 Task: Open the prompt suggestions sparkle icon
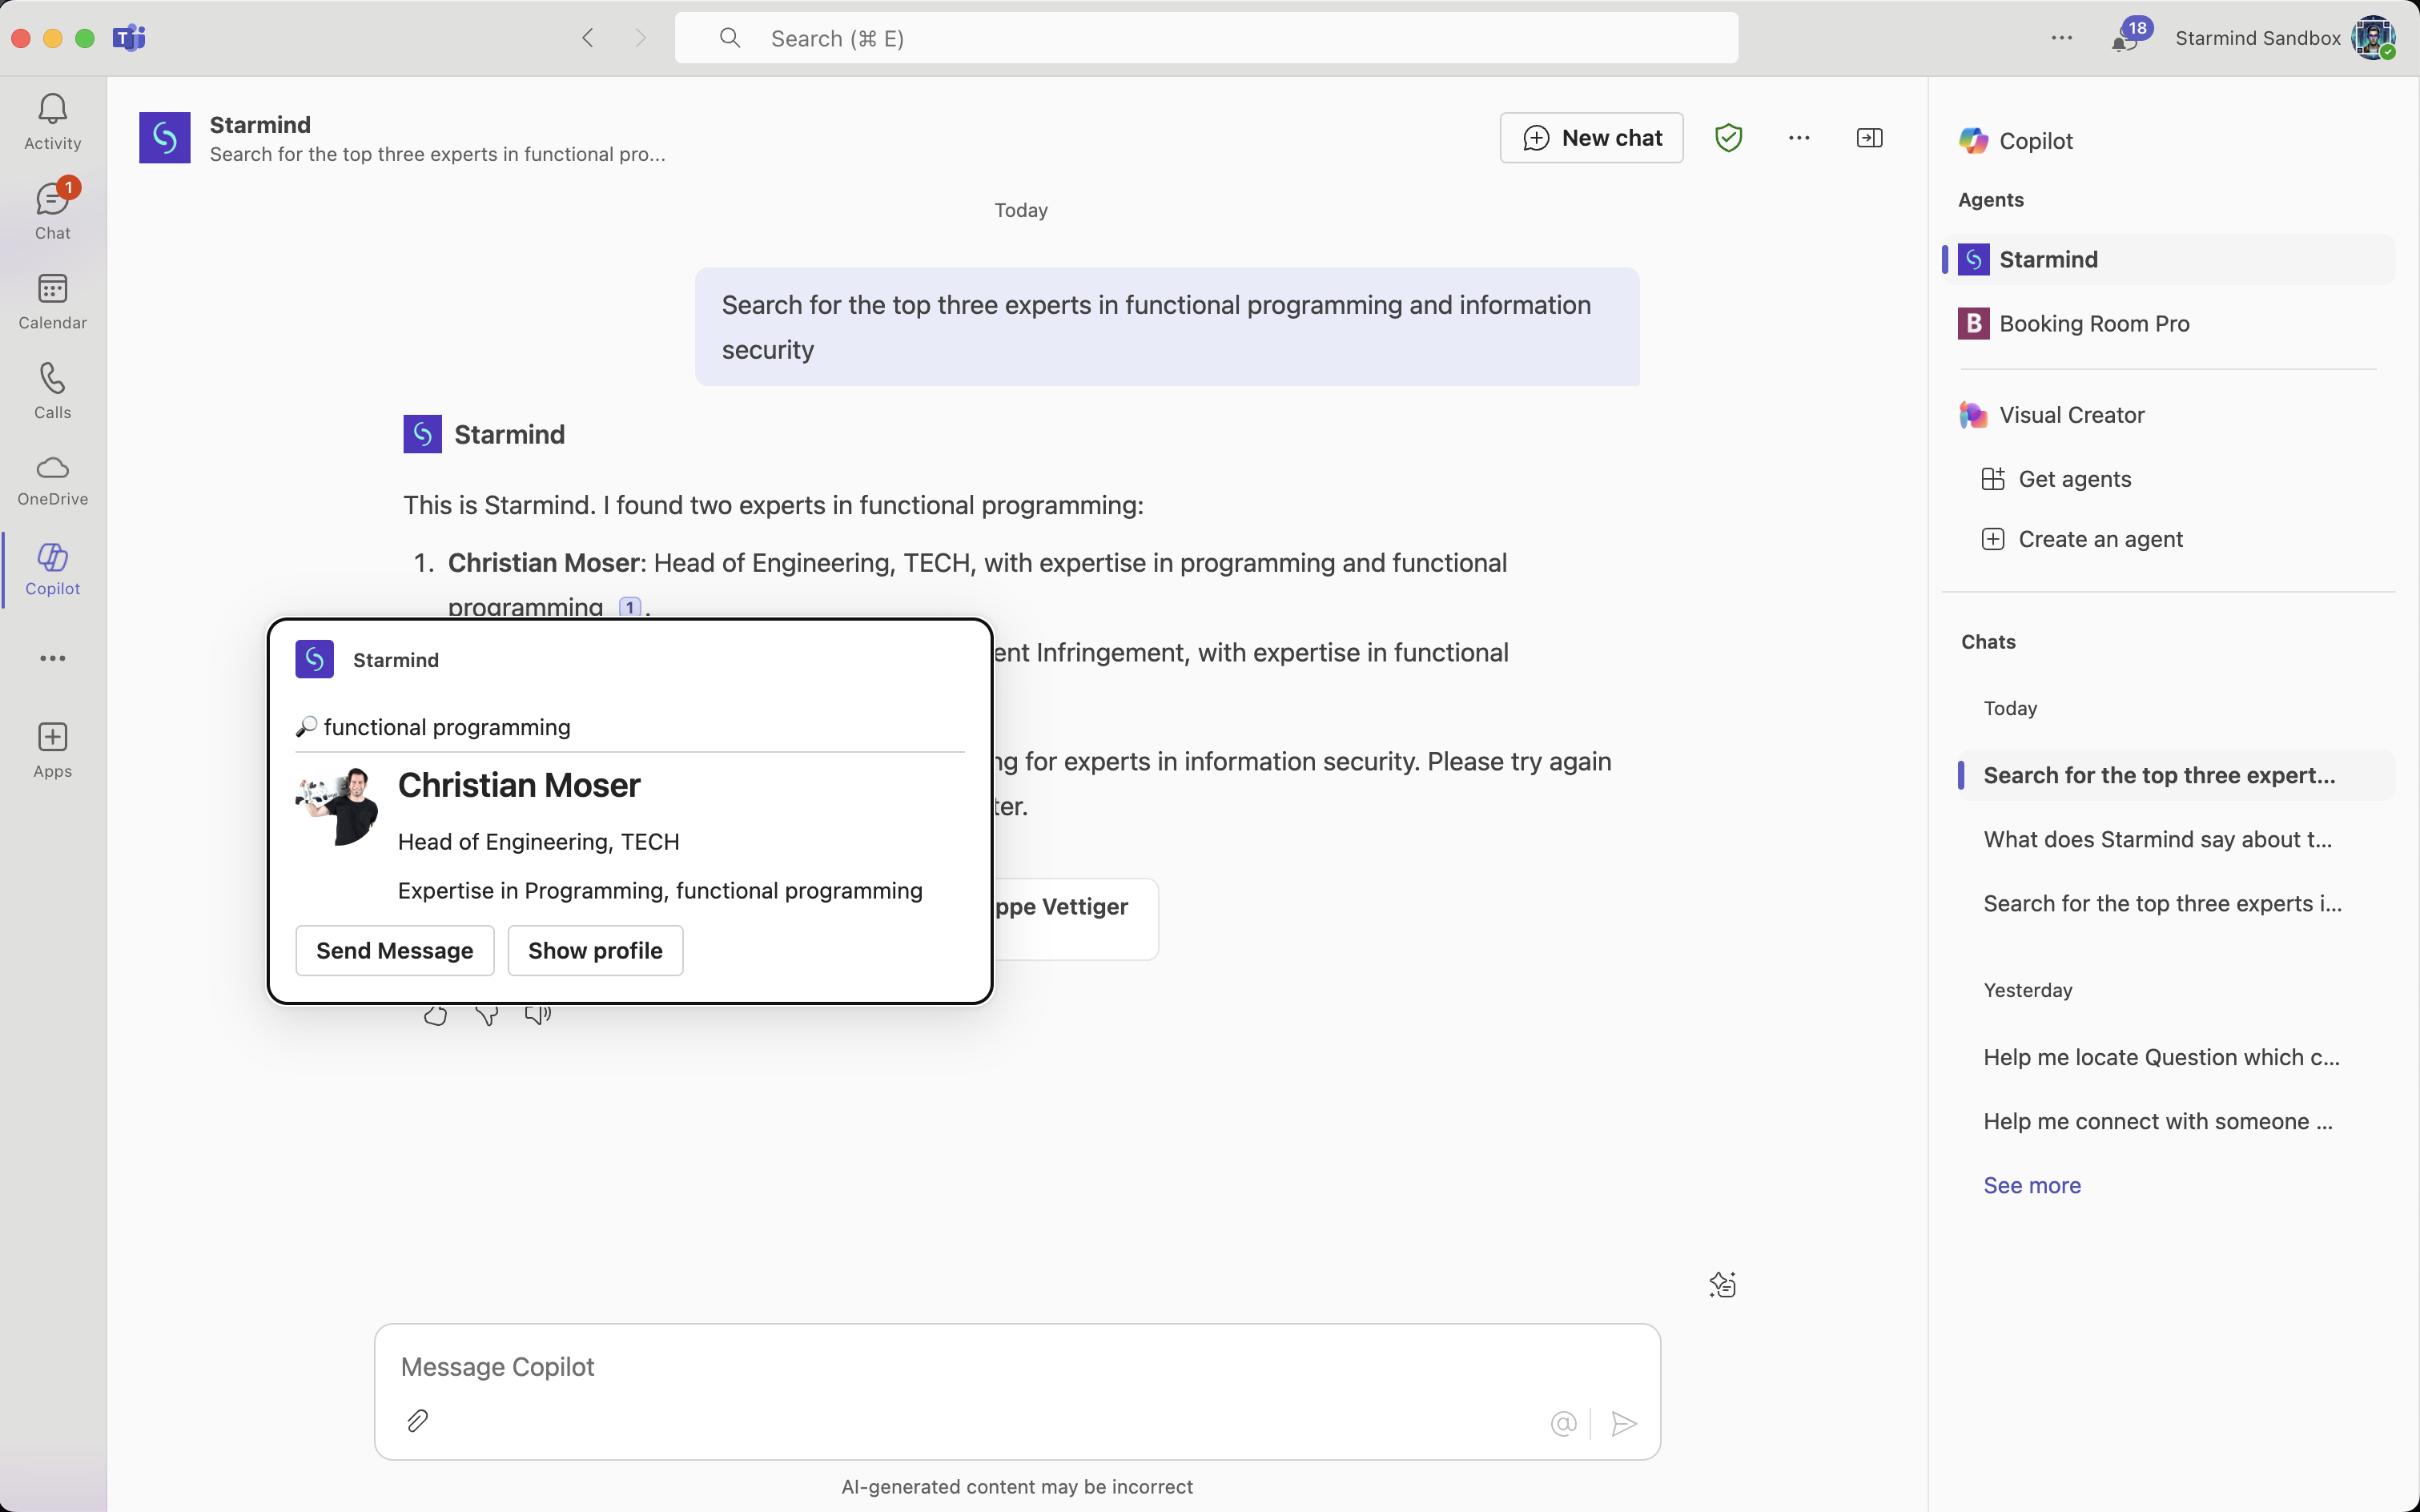[1722, 1285]
